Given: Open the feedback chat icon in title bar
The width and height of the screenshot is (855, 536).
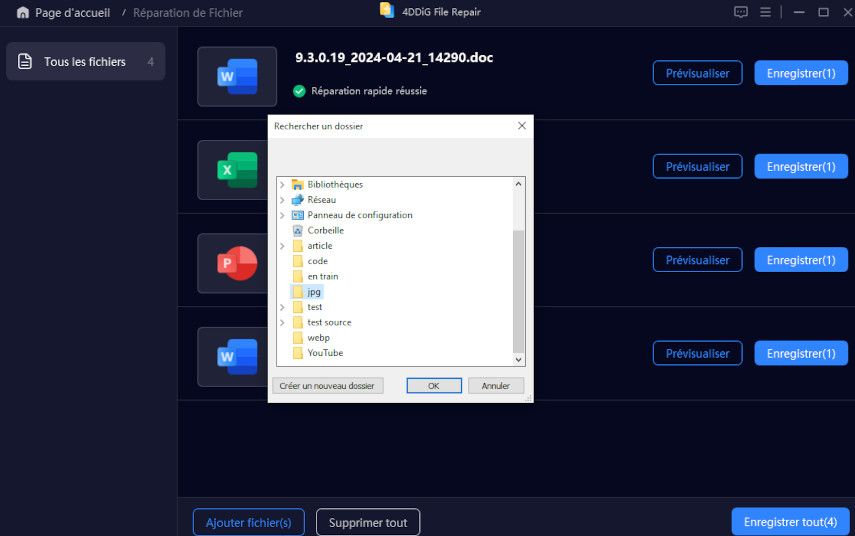Looking at the screenshot, I should click(x=741, y=12).
